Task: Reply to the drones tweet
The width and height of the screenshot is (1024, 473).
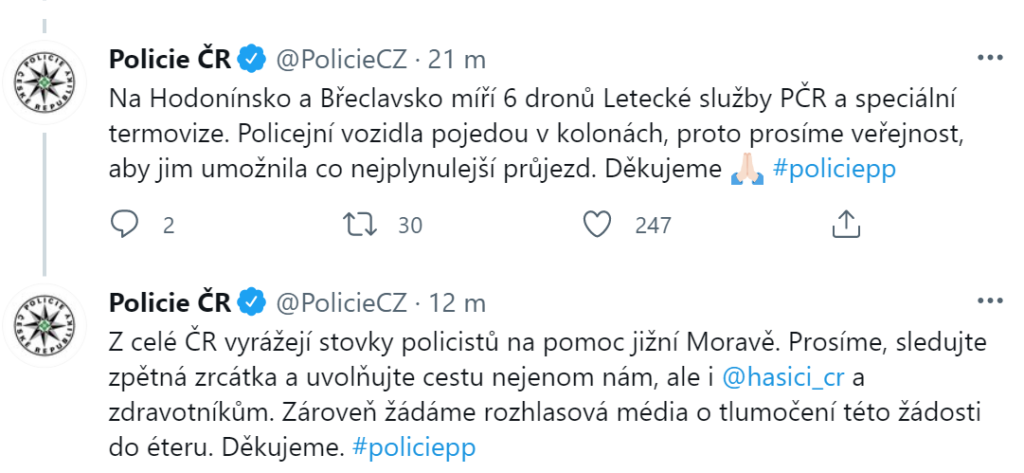Action: pyautogui.click(x=123, y=225)
